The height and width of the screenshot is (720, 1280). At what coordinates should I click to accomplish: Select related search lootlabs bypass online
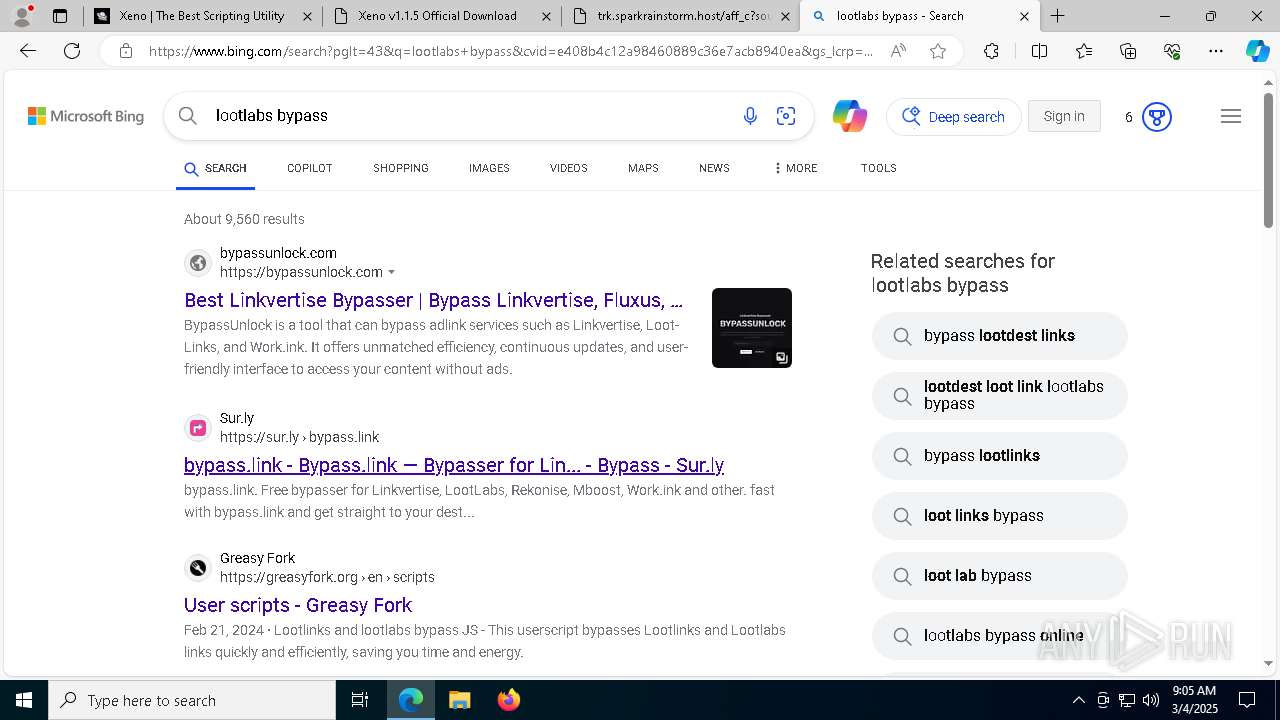coord(1000,636)
